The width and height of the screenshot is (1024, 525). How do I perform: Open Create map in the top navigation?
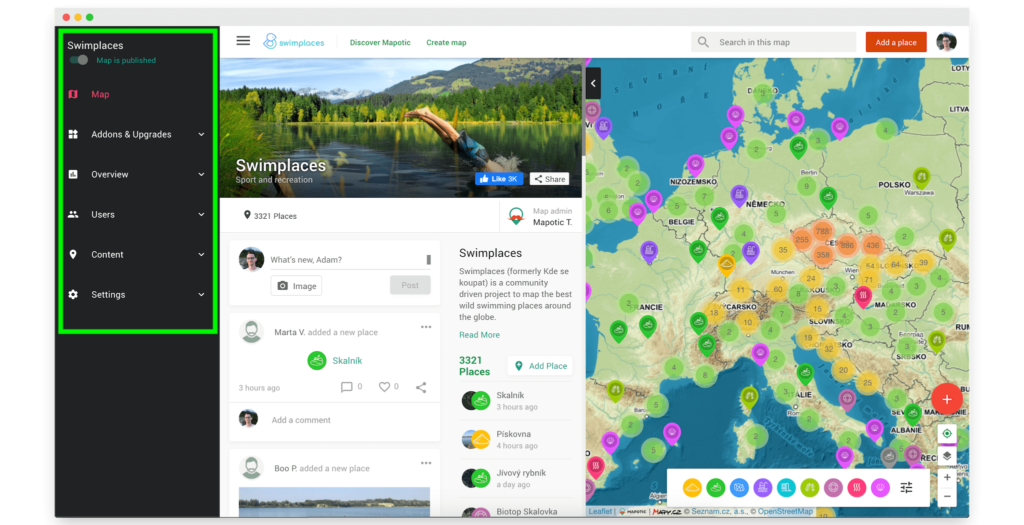pos(446,42)
